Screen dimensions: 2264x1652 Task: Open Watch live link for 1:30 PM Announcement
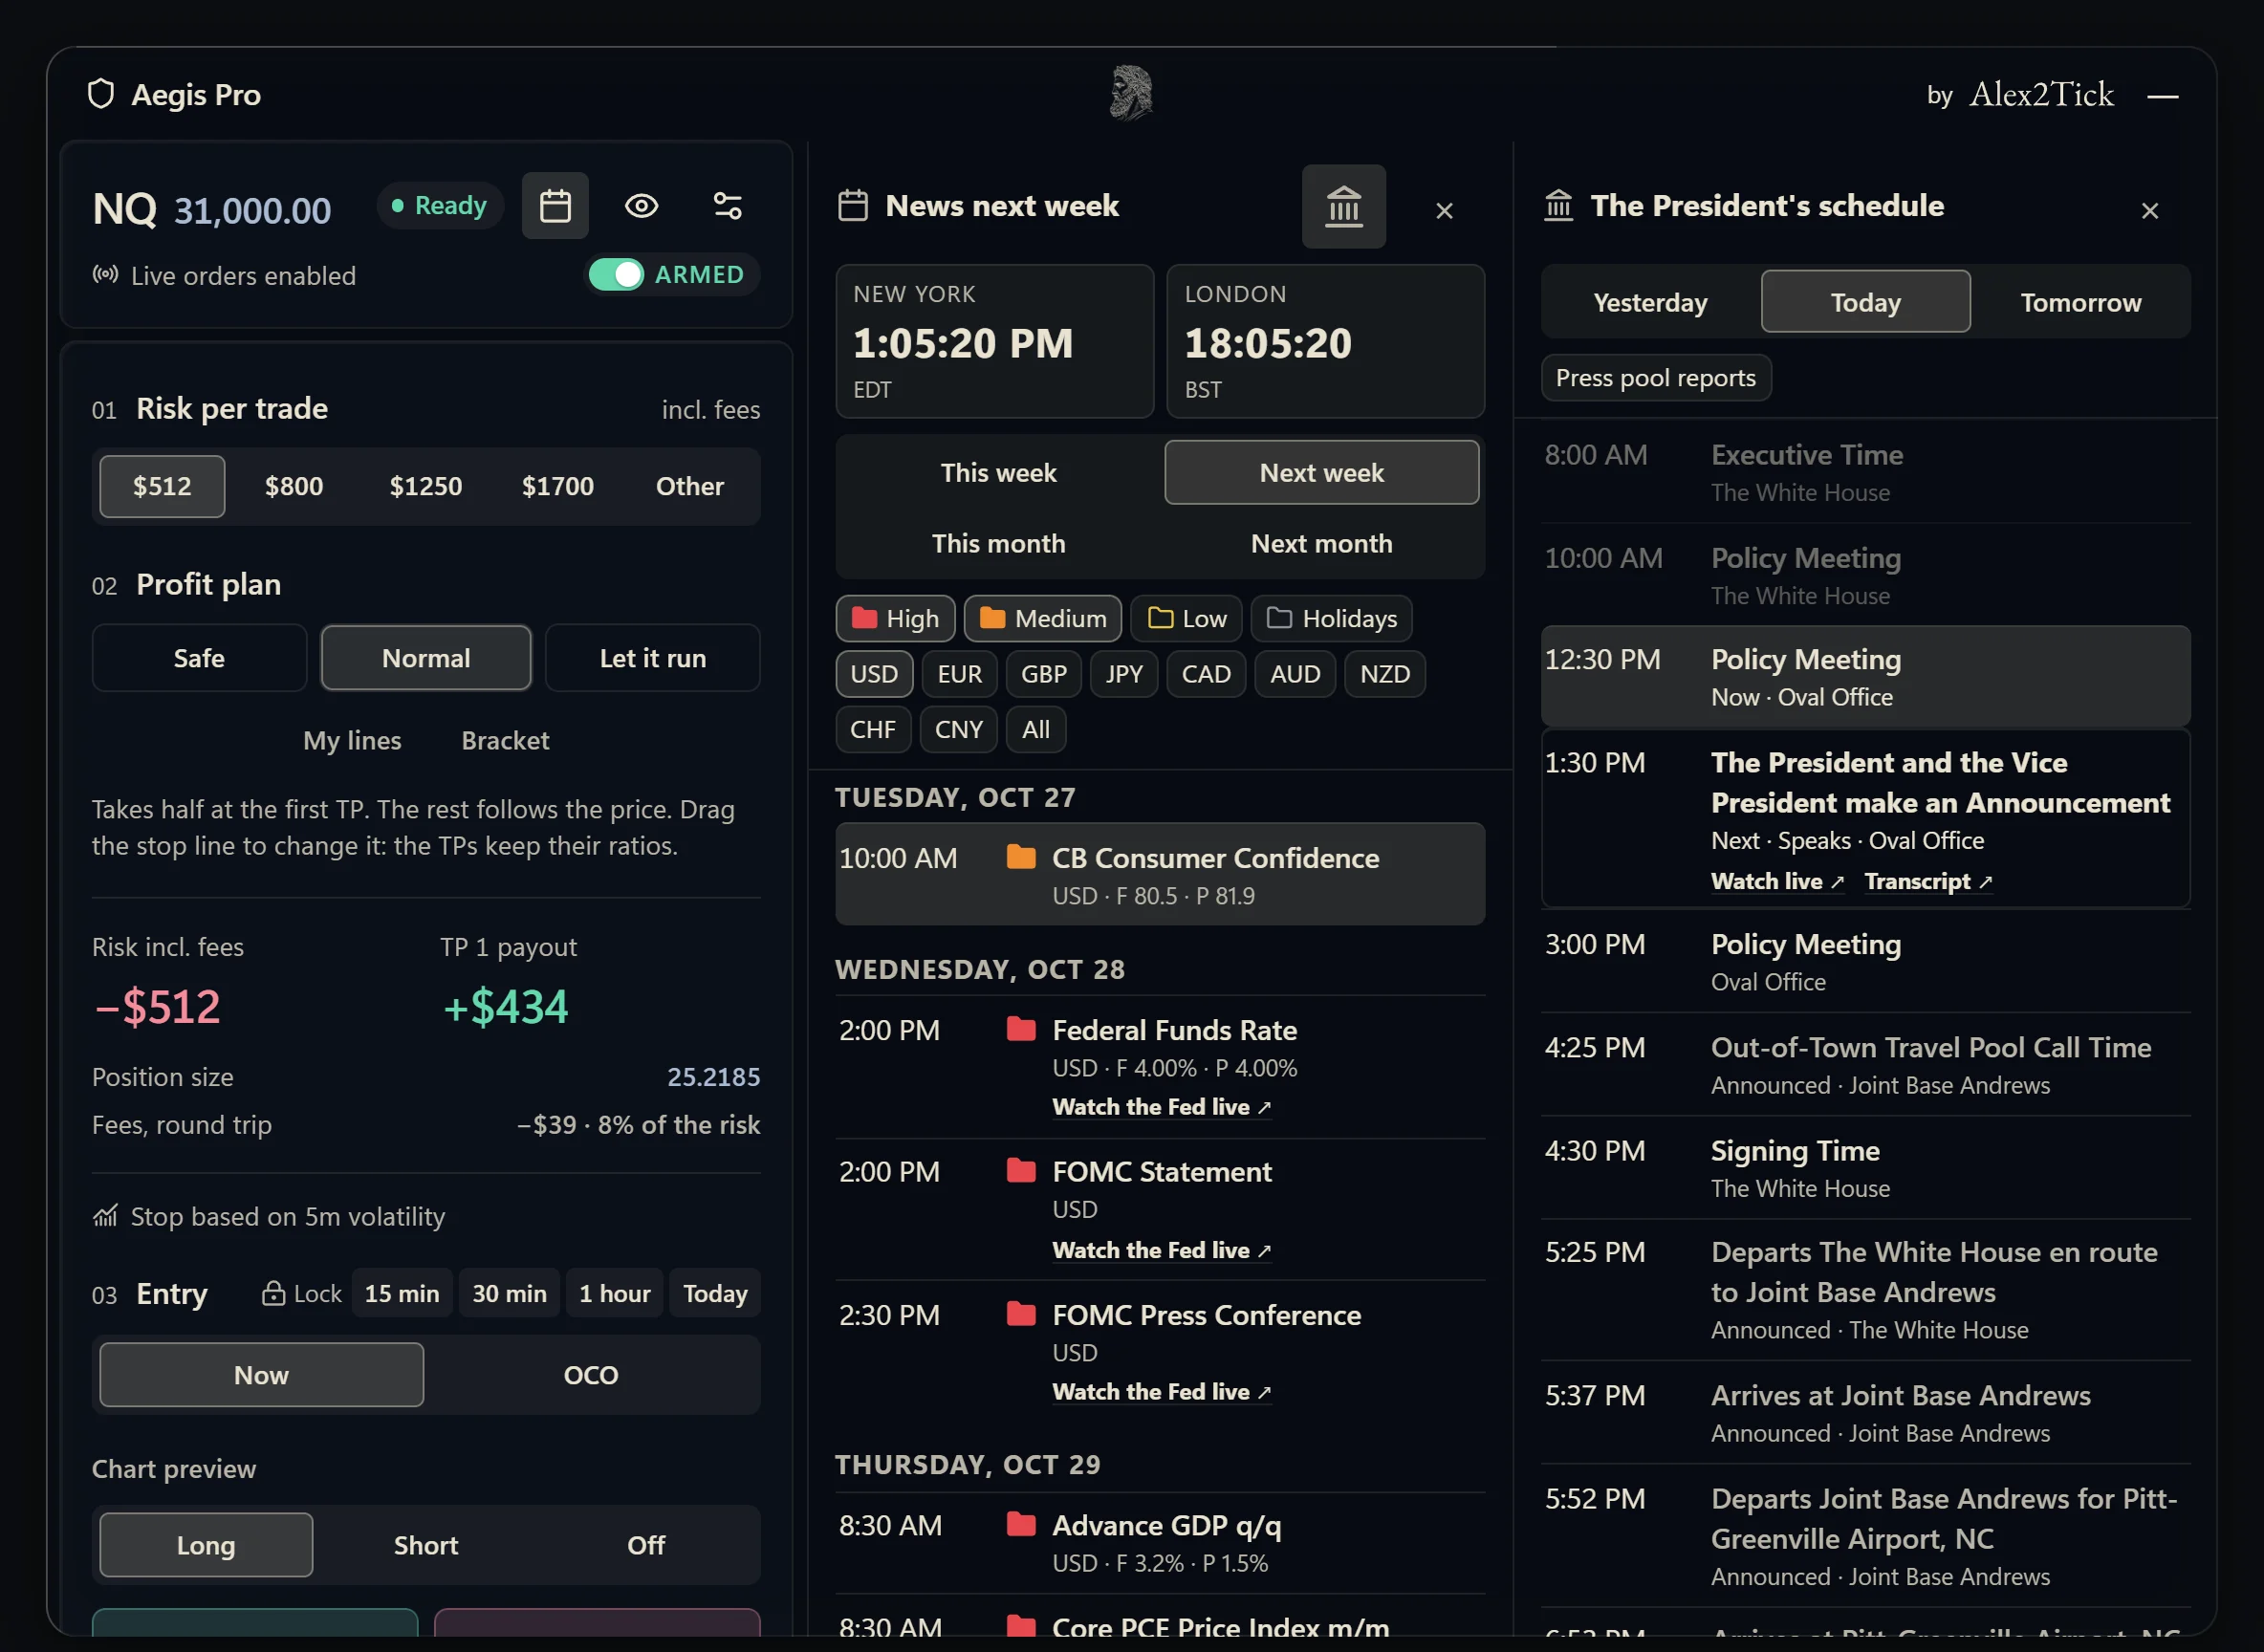[x=1777, y=882]
